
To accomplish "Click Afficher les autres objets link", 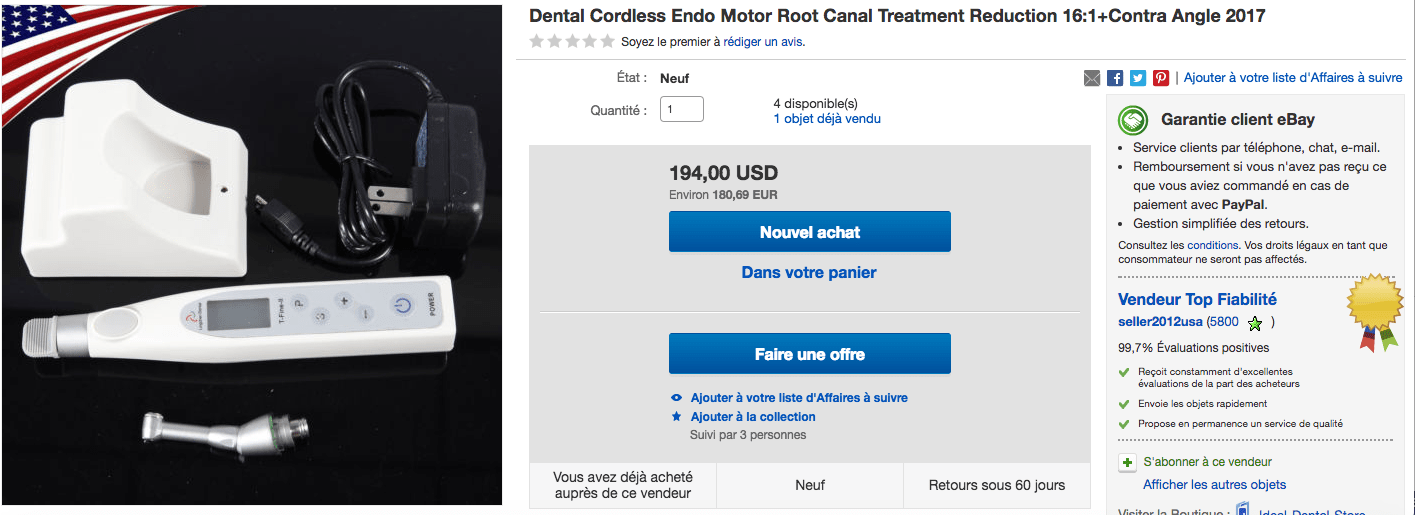I will pyautogui.click(x=1214, y=485).
